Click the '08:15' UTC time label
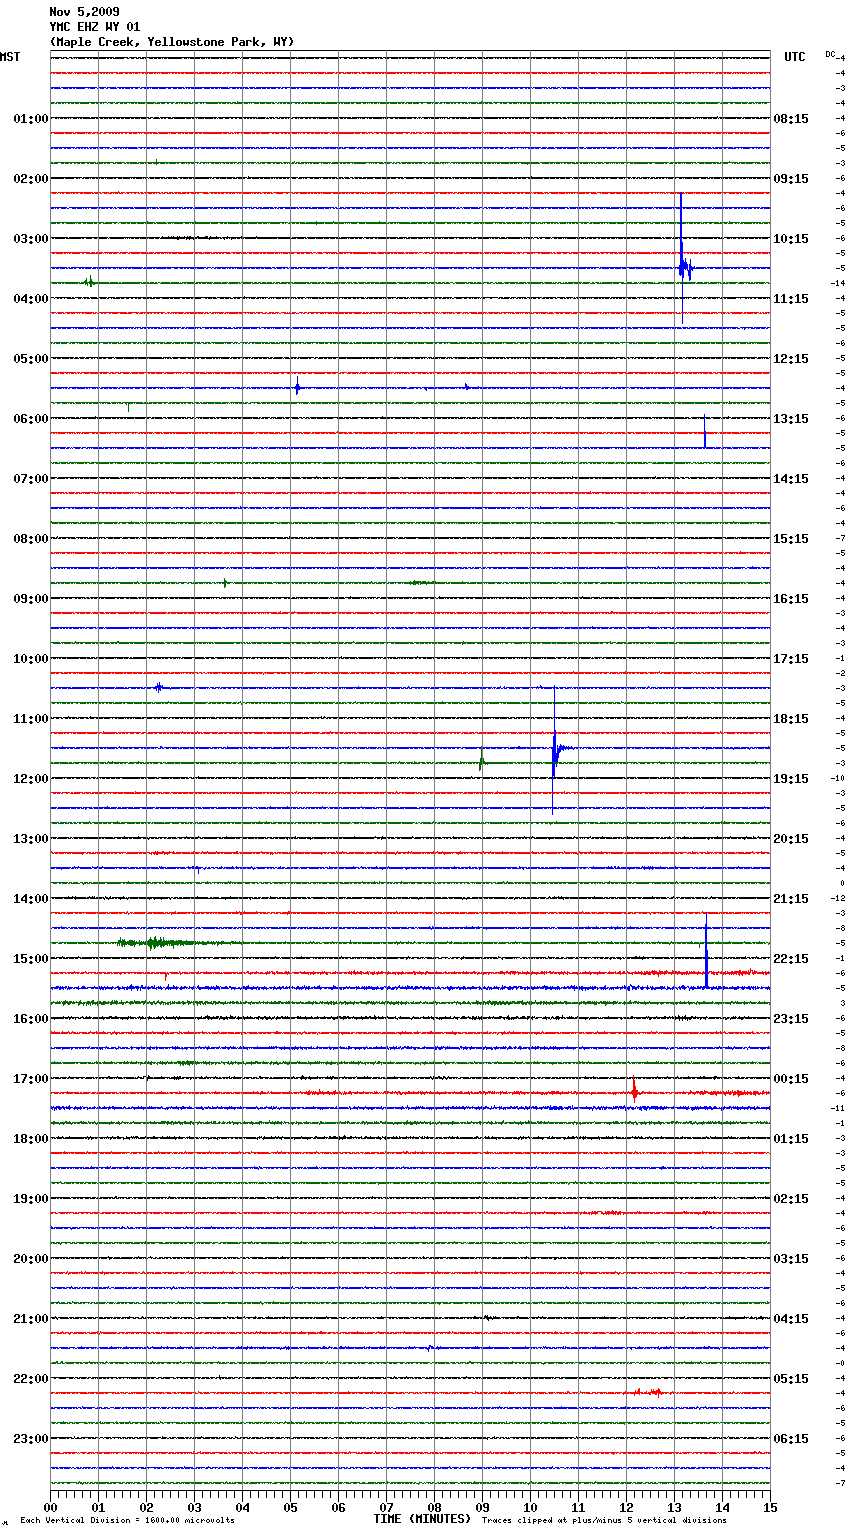This screenshot has width=850, height=1534. (791, 119)
